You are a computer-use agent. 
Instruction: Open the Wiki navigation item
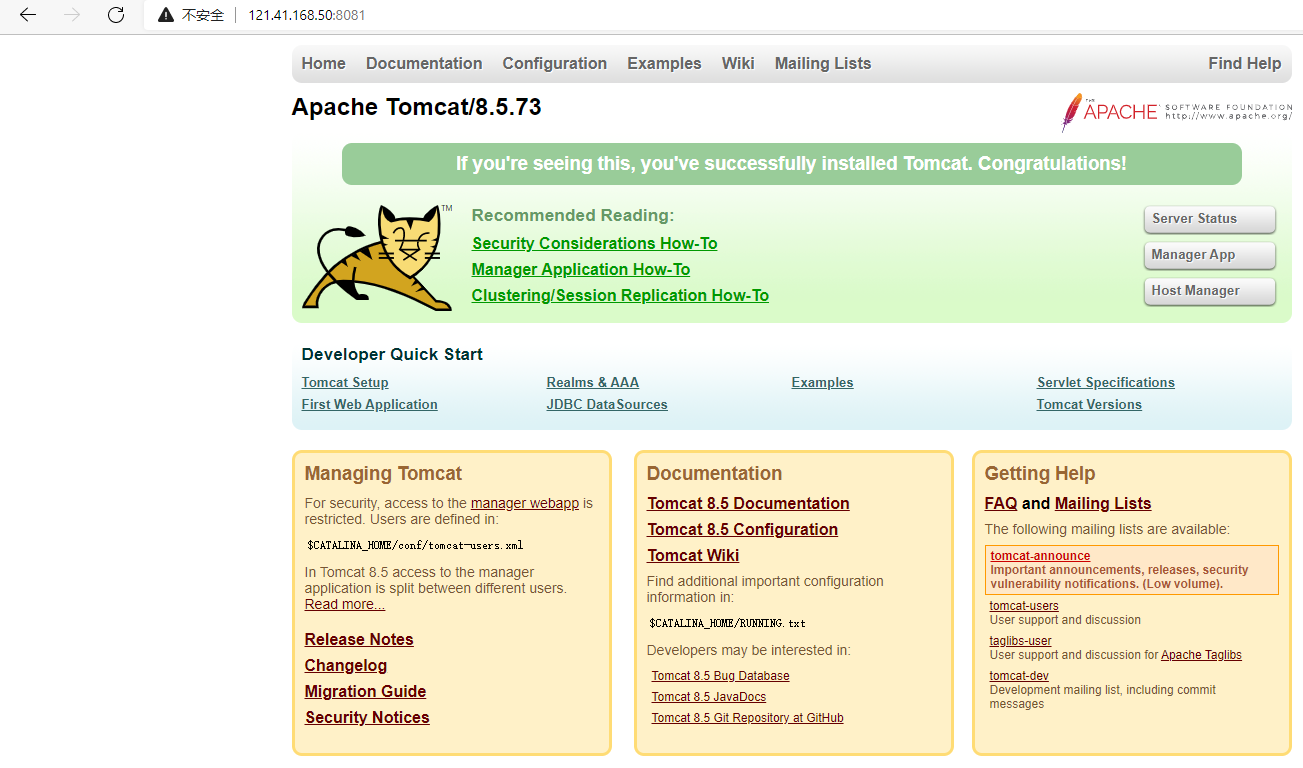(738, 63)
